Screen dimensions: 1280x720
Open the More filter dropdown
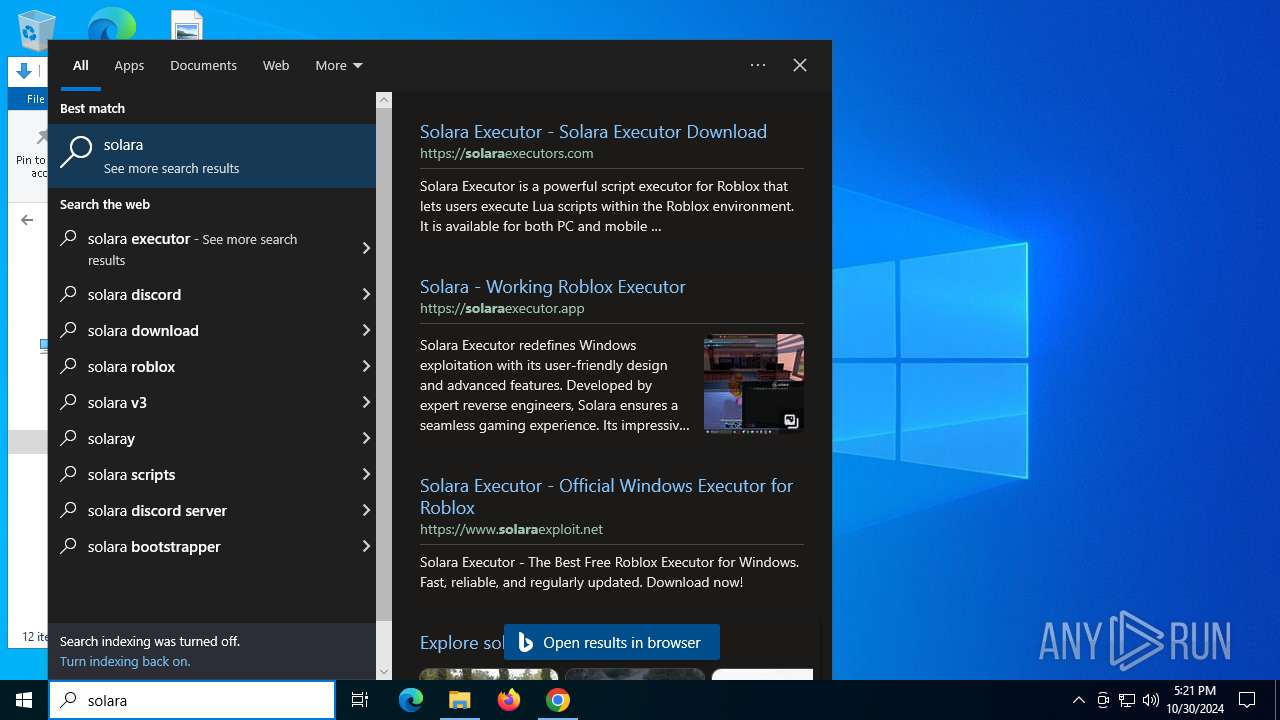339,65
